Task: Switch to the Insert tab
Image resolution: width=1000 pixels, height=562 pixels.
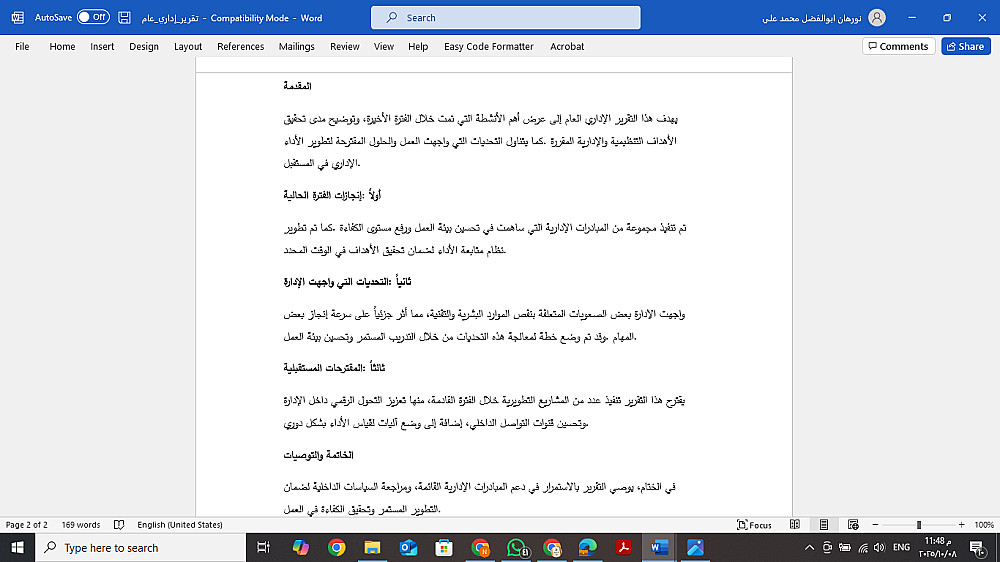Action: click(102, 47)
